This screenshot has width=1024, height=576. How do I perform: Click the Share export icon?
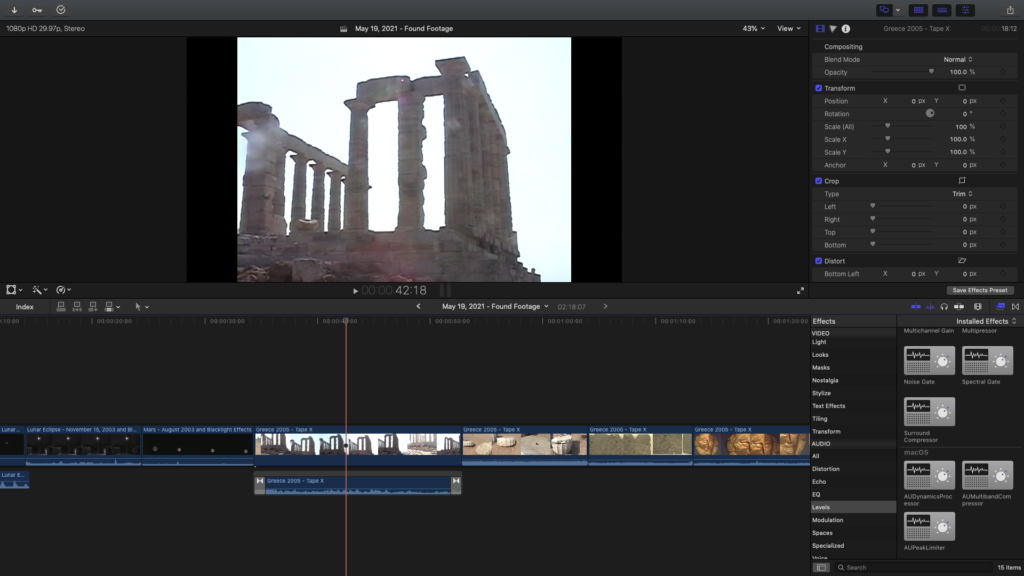click(x=1010, y=10)
